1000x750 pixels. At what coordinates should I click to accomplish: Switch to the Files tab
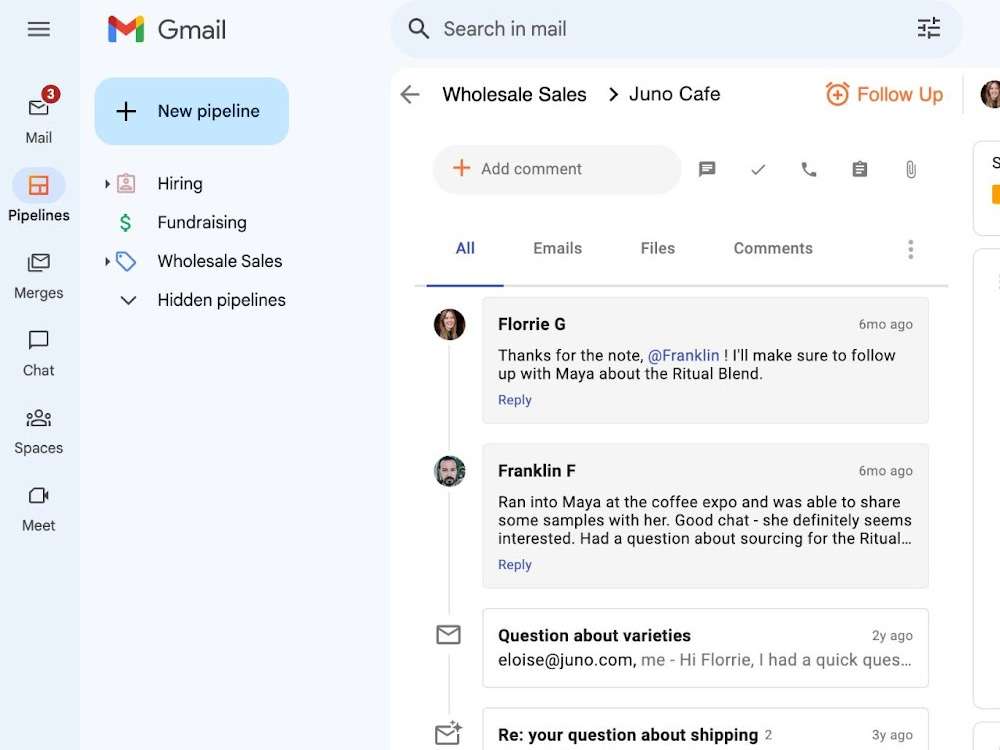(x=658, y=249)
